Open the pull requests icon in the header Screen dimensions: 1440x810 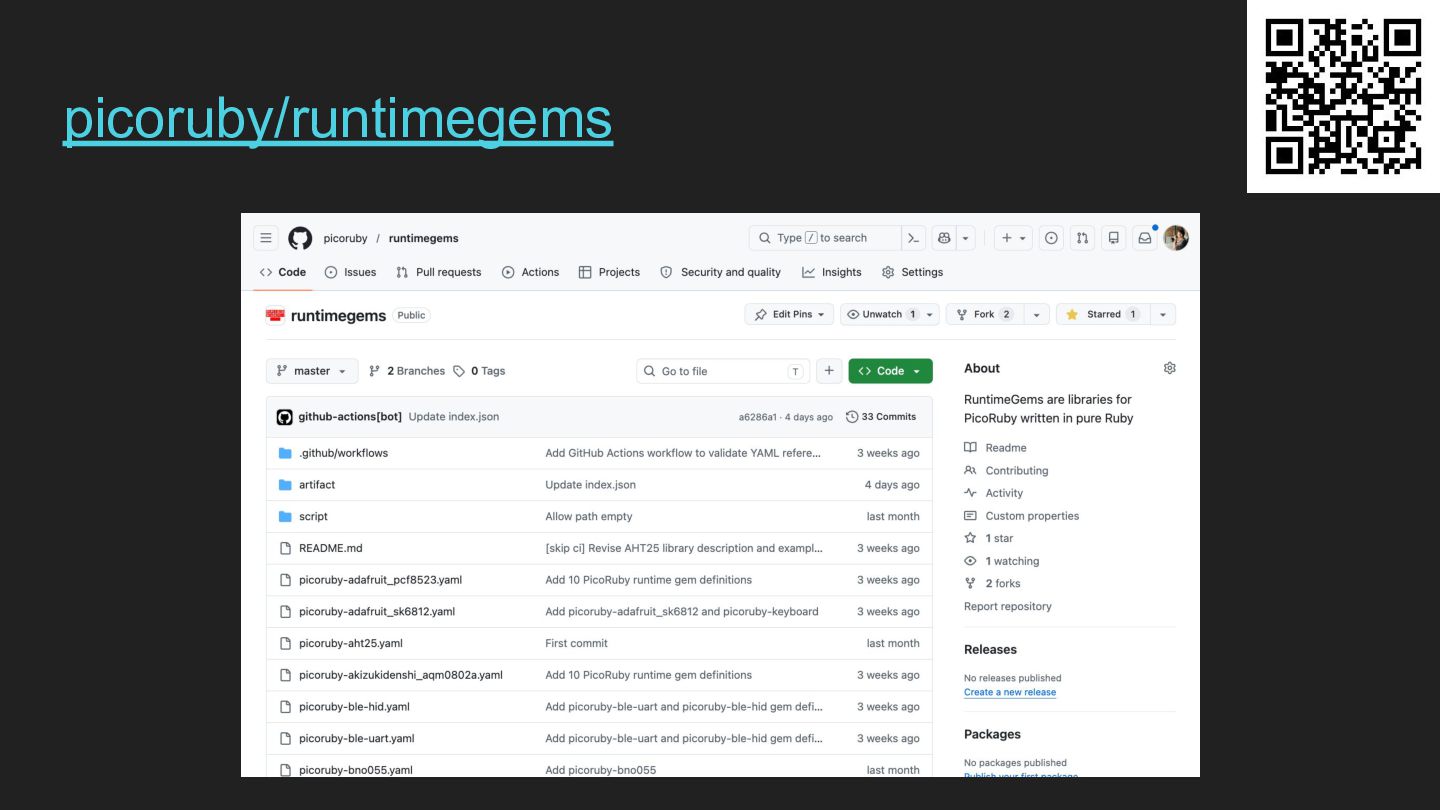(1082, 238)
